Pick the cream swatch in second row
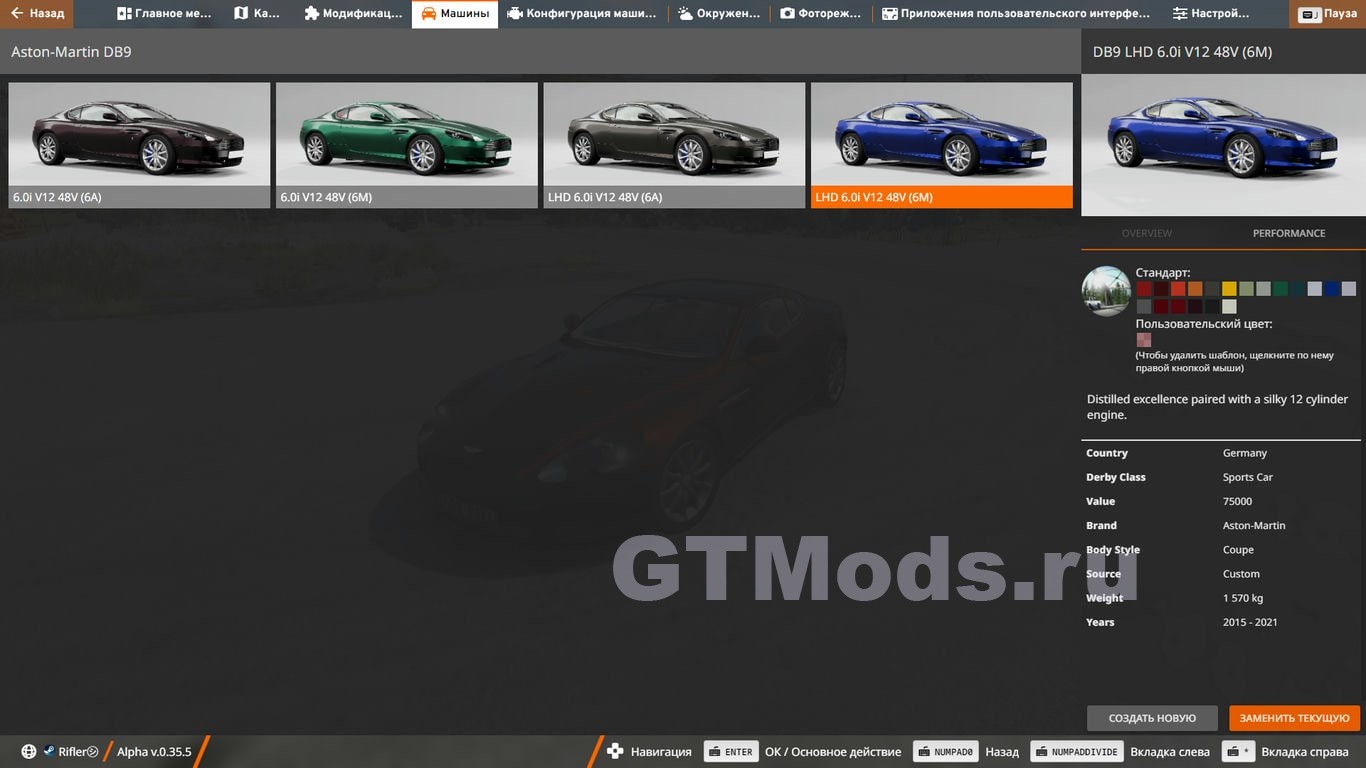Screen dimensions: 1366x768 1229,307
